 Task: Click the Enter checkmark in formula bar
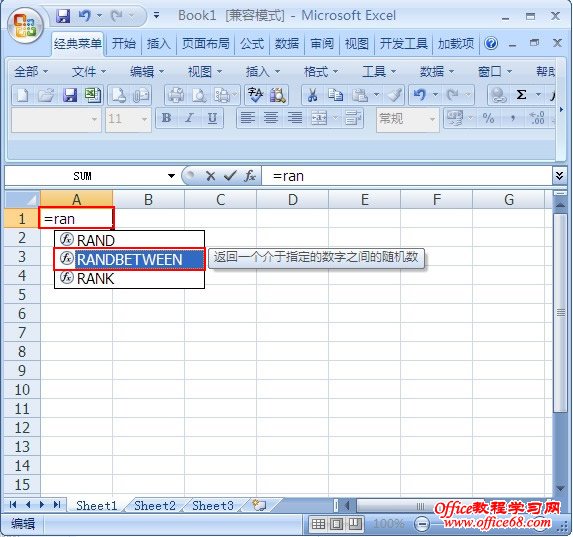coord(230,176)
